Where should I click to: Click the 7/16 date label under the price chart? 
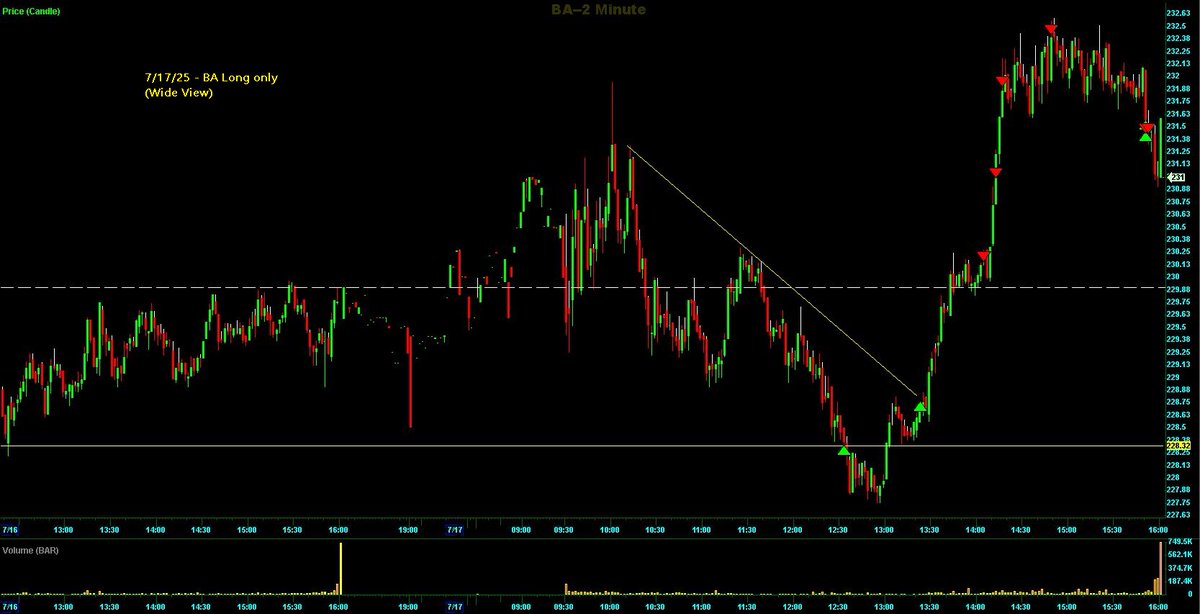pyautogui.click(x=11, y=529)
